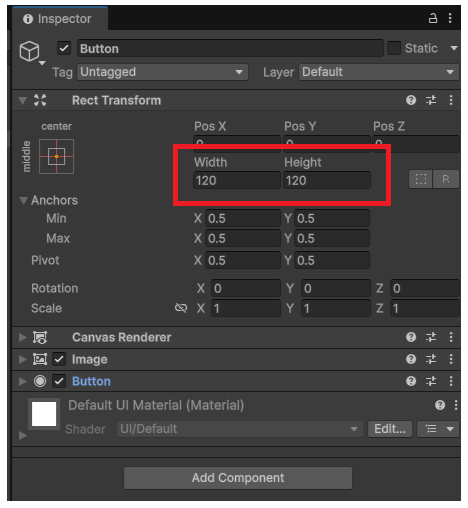This screenshot has width=468, height=508.
Task: Open the Layer Default dropdown
Action: (379, 72)
